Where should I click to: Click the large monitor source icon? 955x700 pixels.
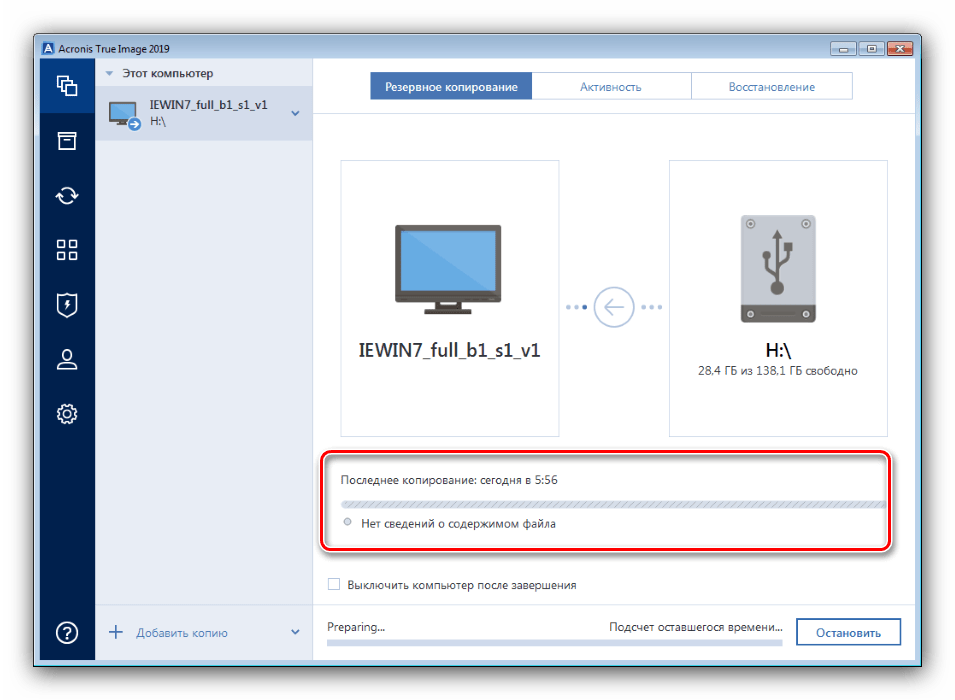[x=448, y=269]
